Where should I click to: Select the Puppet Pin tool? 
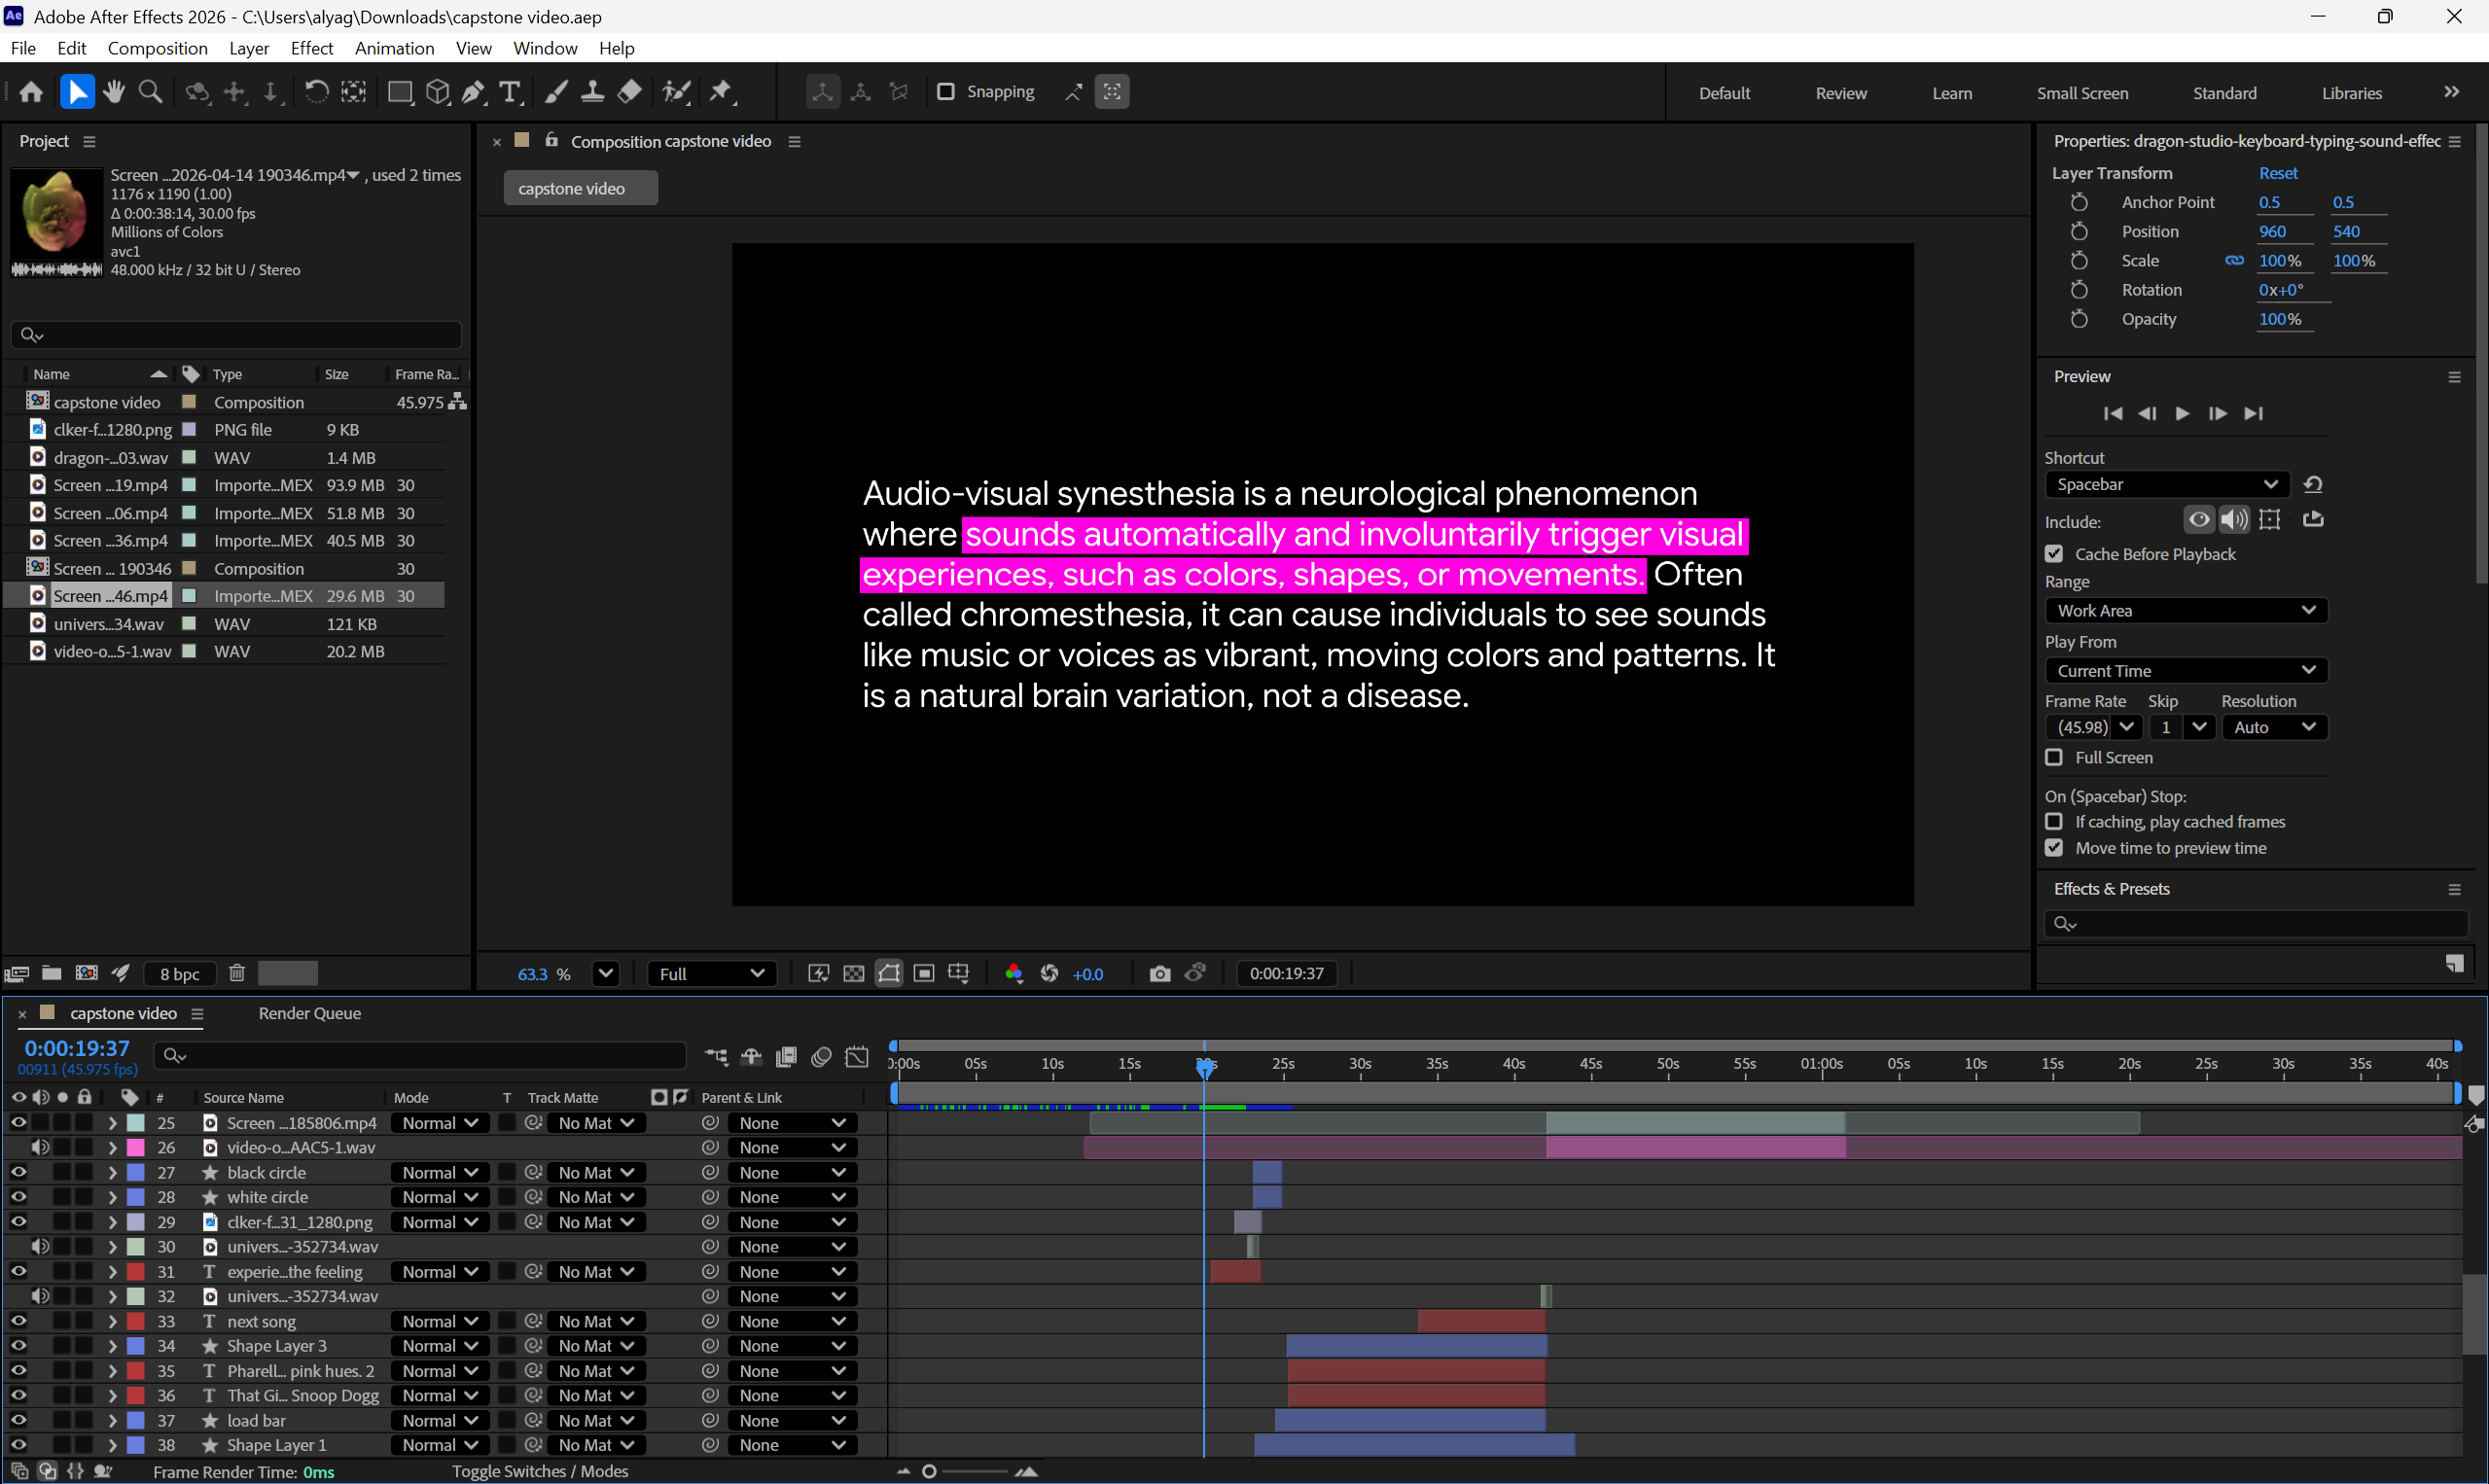pyautogui.click(x=721, y=92)
